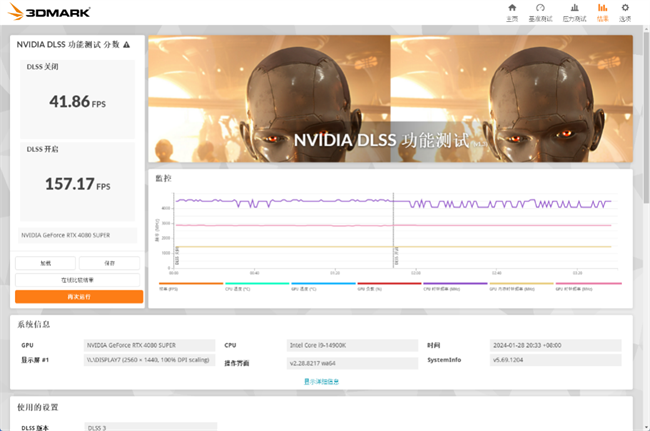Click the vertical marker line at mid-chart

[393, 230]
